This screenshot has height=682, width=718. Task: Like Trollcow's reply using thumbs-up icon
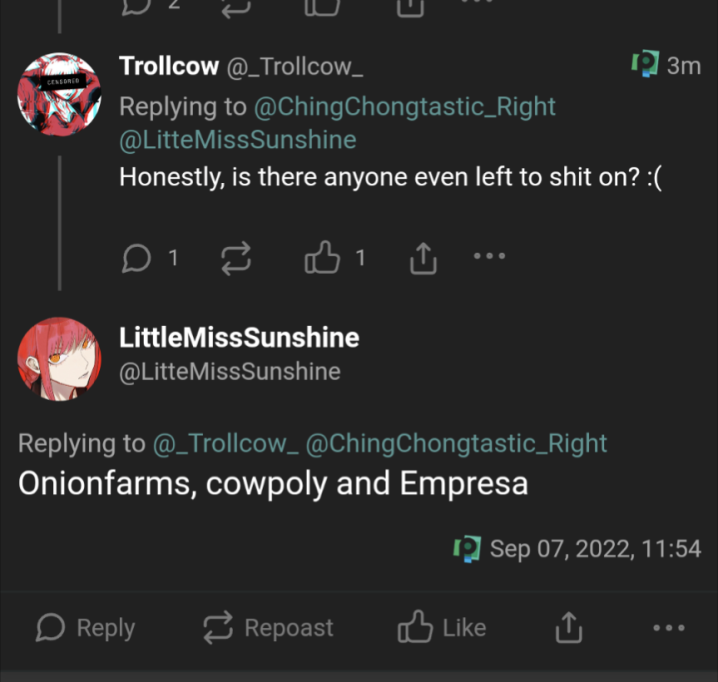(322, 257)
